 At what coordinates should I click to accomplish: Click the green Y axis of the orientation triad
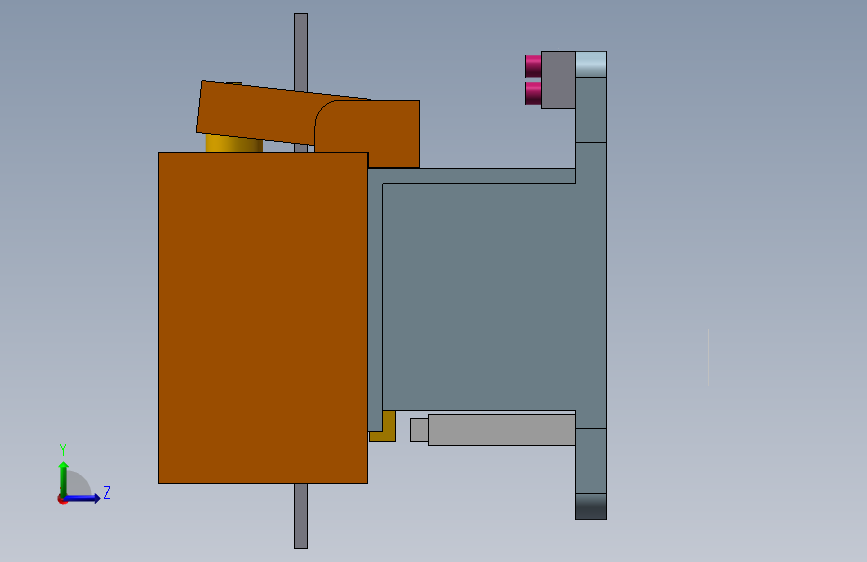[x=64, y=478]
